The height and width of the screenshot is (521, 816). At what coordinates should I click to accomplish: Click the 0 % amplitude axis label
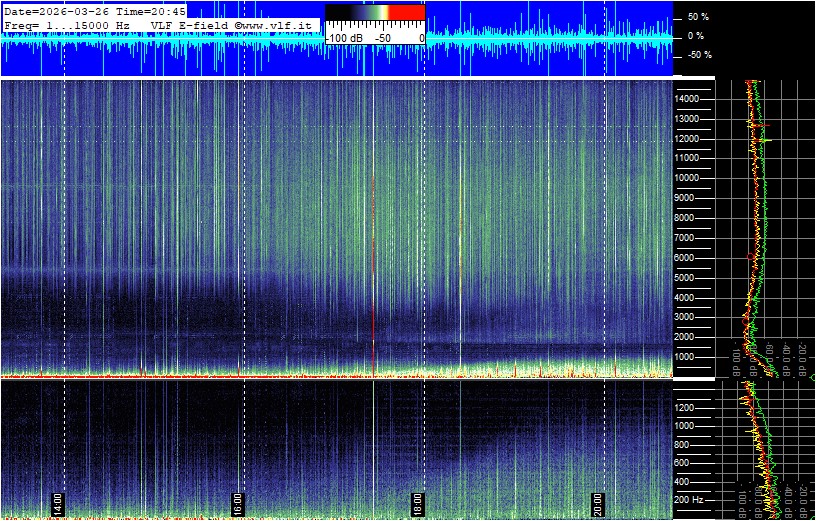click(696, 36)
